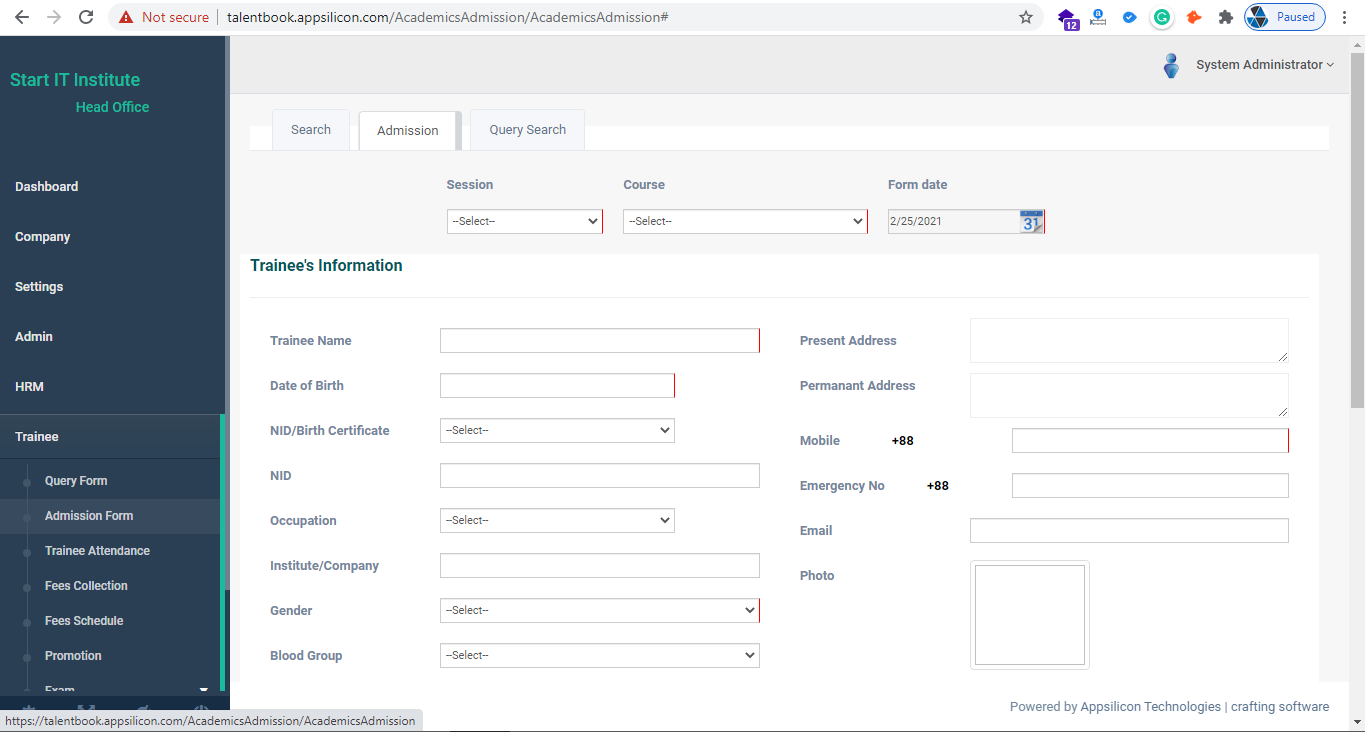Click the green Grammarly extension icon
The image size is (1365, 732).
(1161, 17)
